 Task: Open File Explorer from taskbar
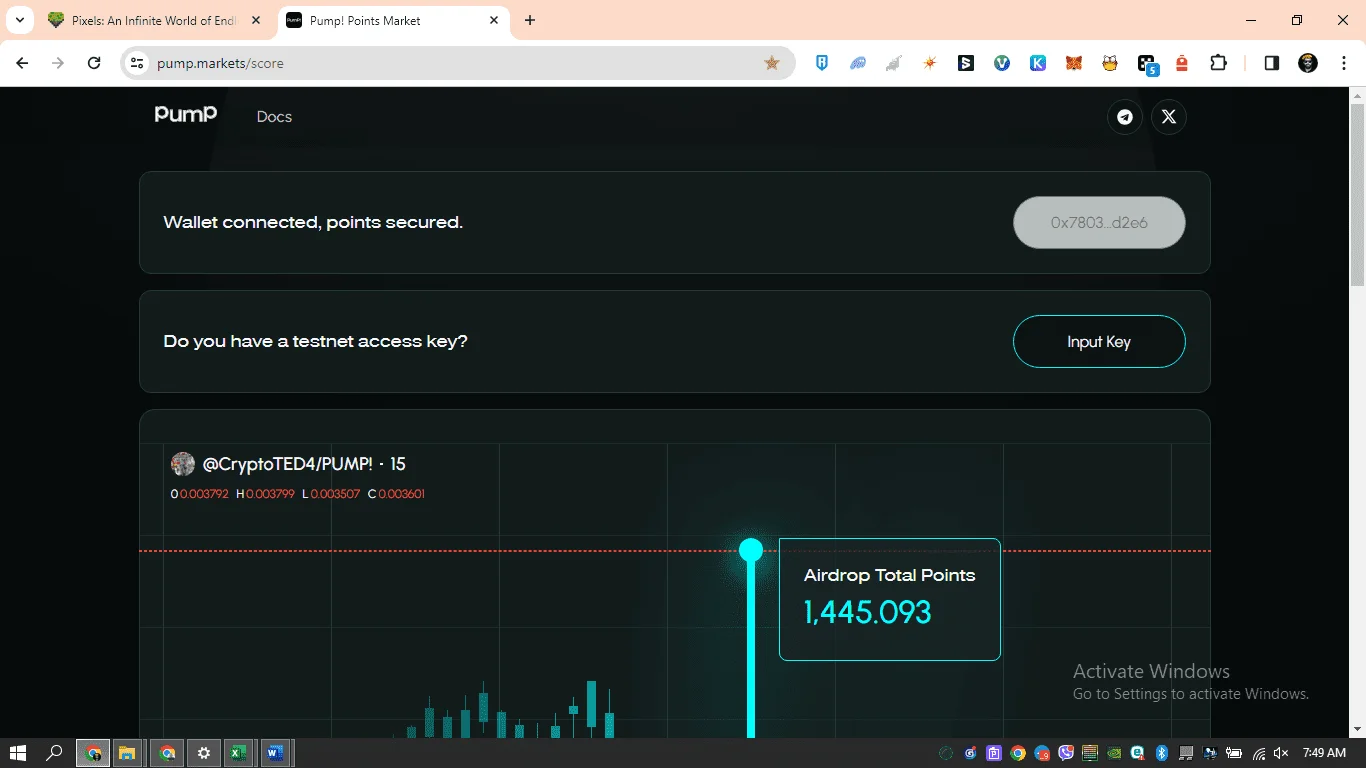(128, 753)
